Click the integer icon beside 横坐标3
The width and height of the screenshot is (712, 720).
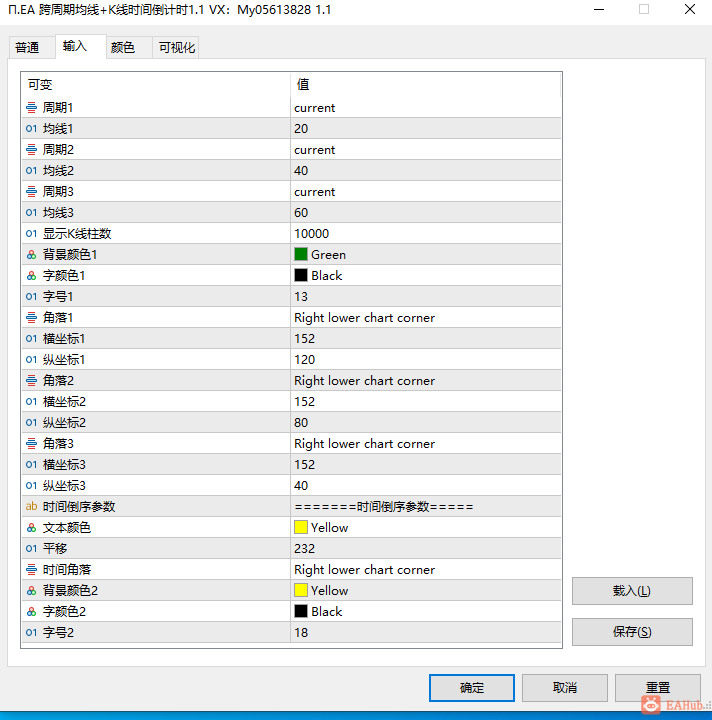pyautogui.click(x=31, y=465)
